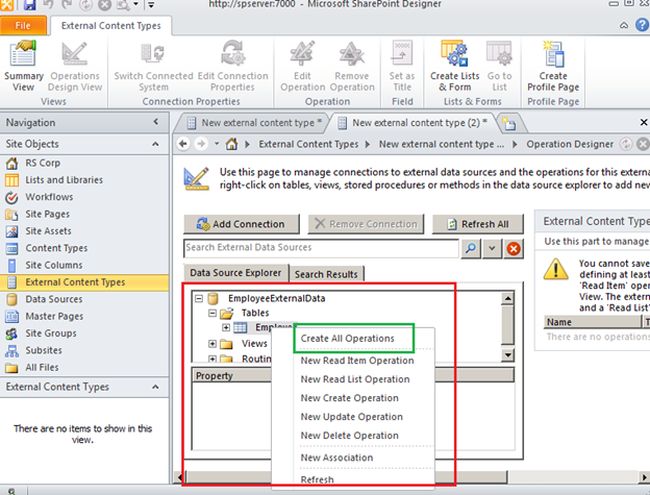Open the Search Results tab

point(326,274)
